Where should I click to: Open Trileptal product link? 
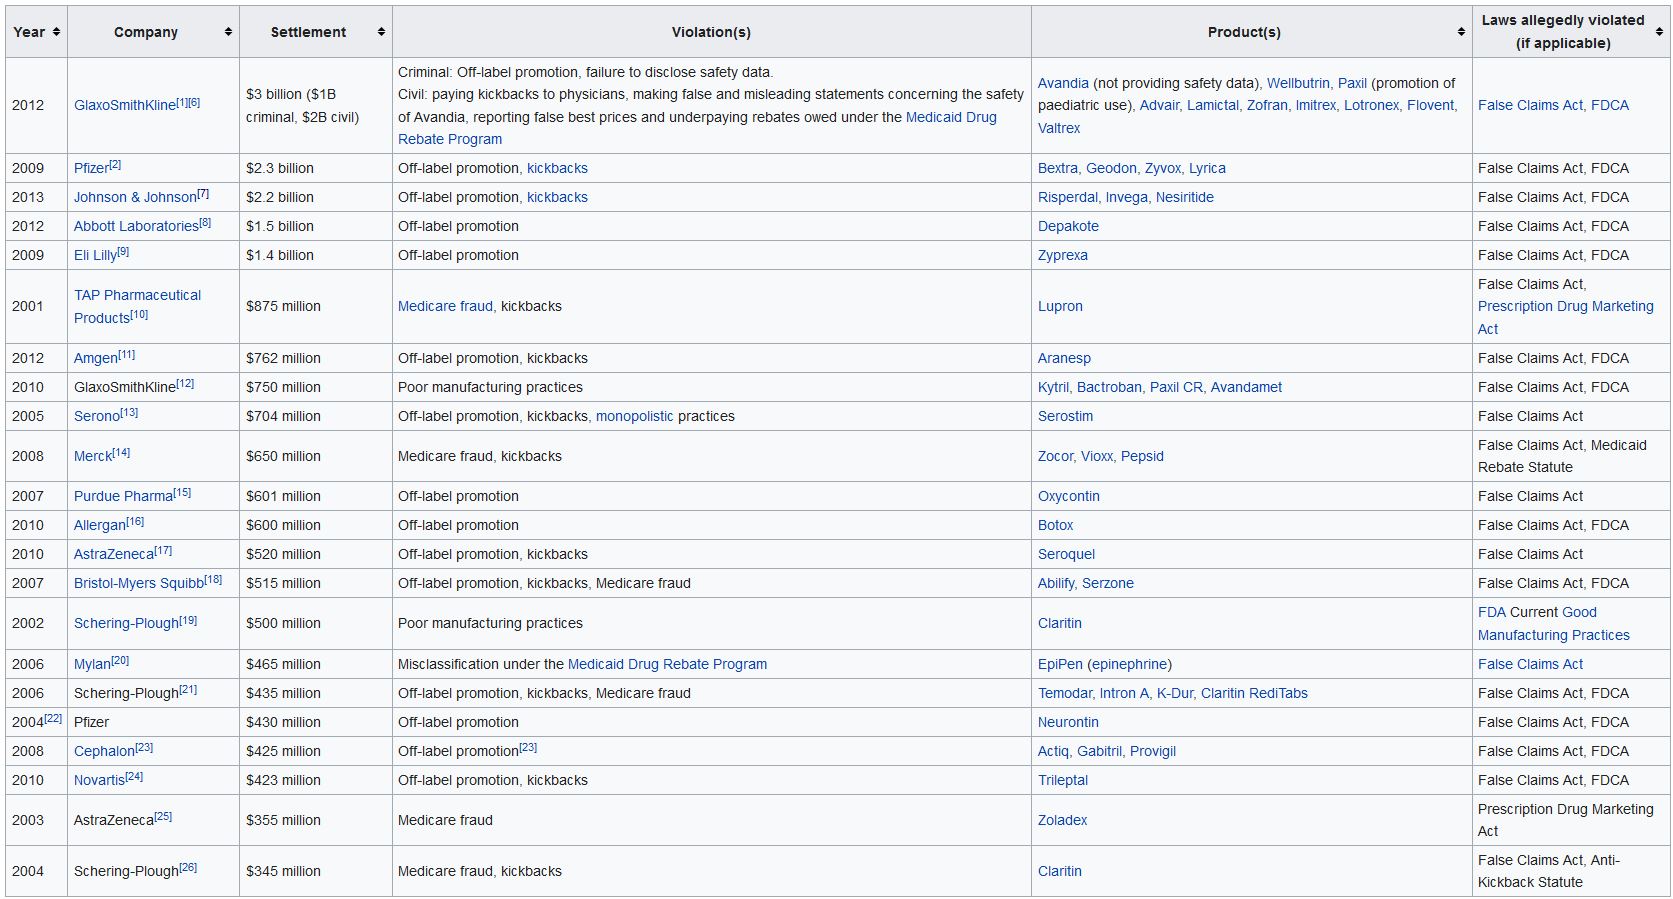click(1063, 780)
